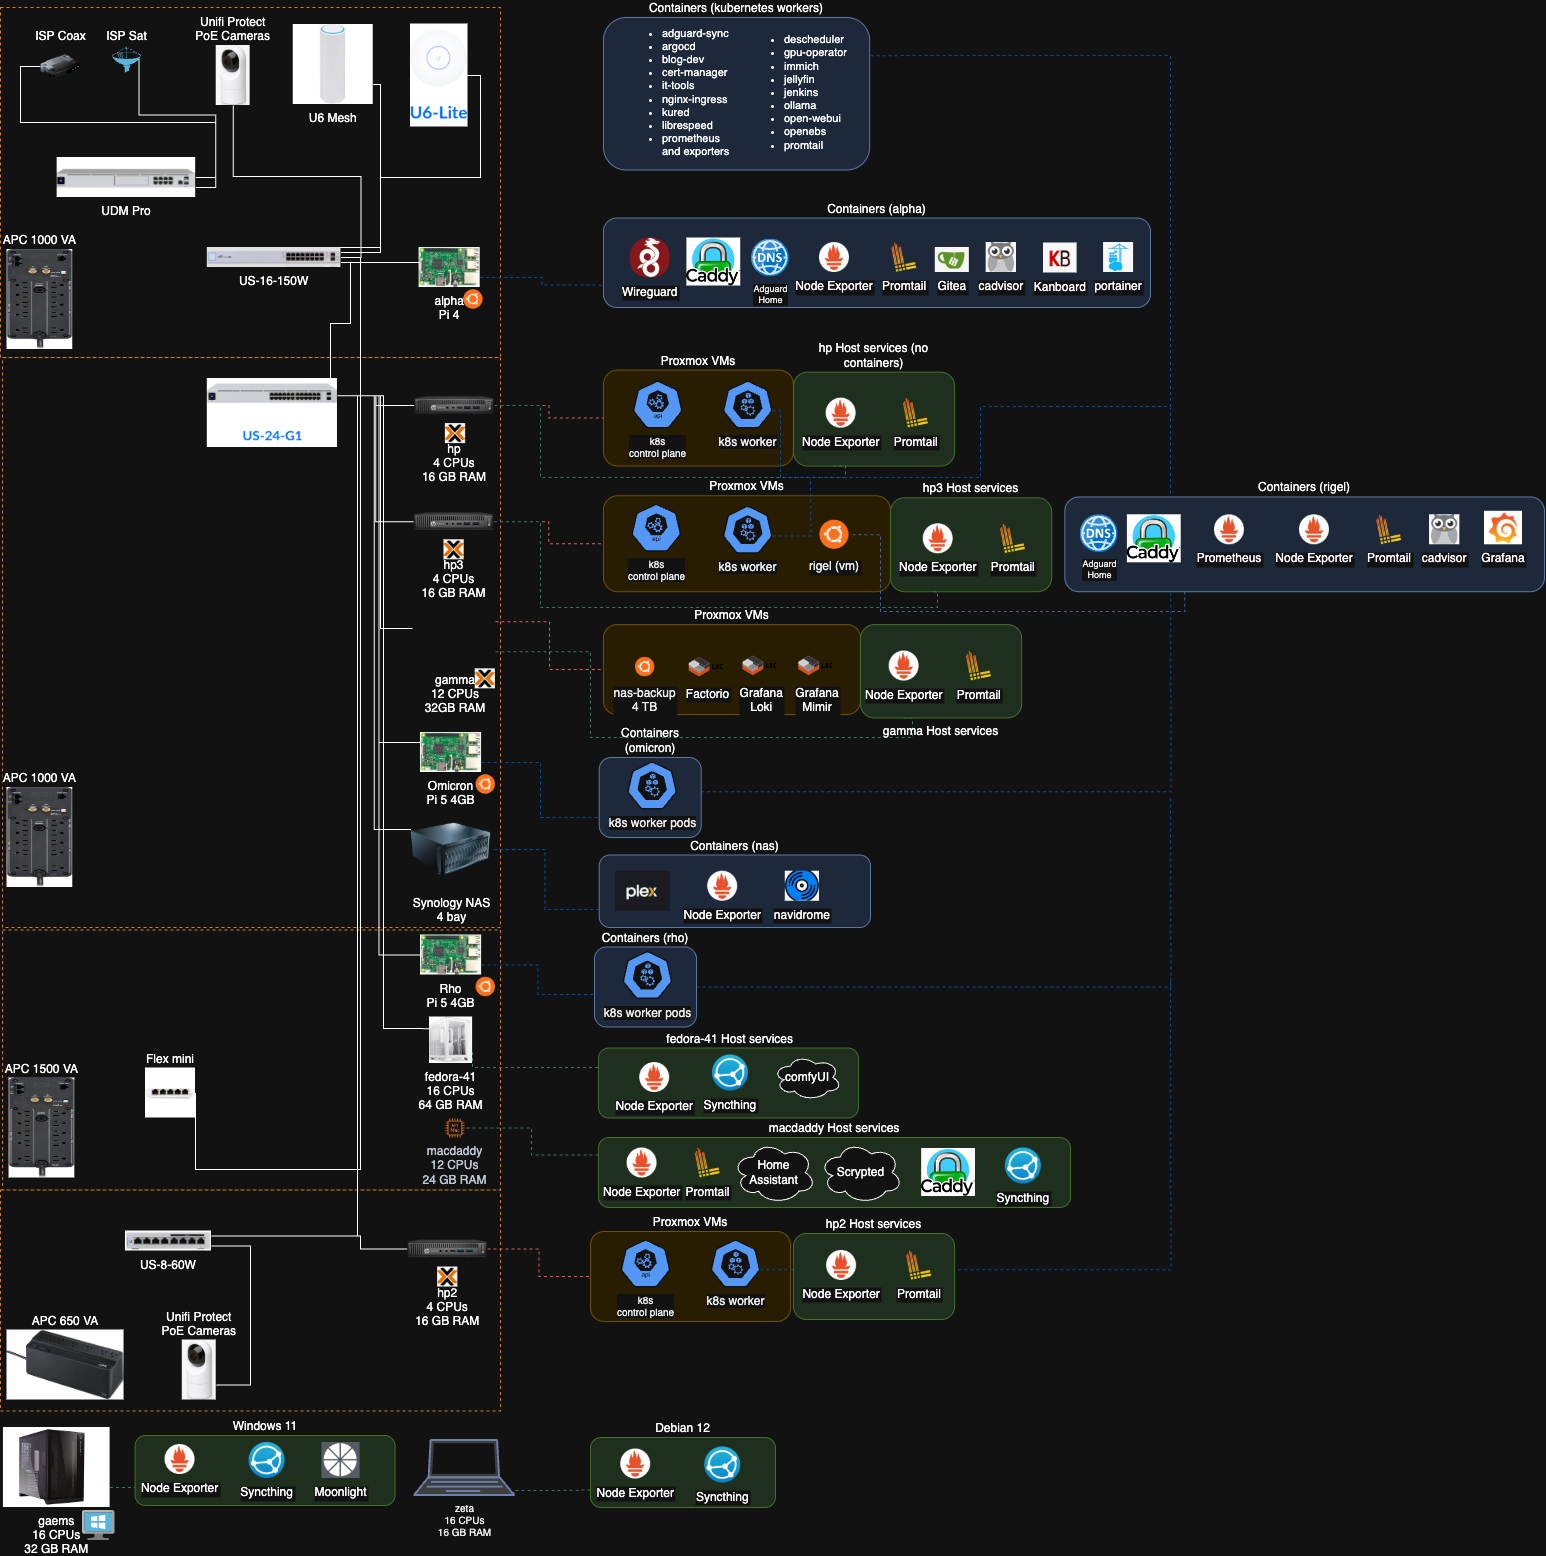The image size is (1546, 1556).
Task: Click the Adguard Home DNS icon in Containers (alpha)
Action: (770, 258)
